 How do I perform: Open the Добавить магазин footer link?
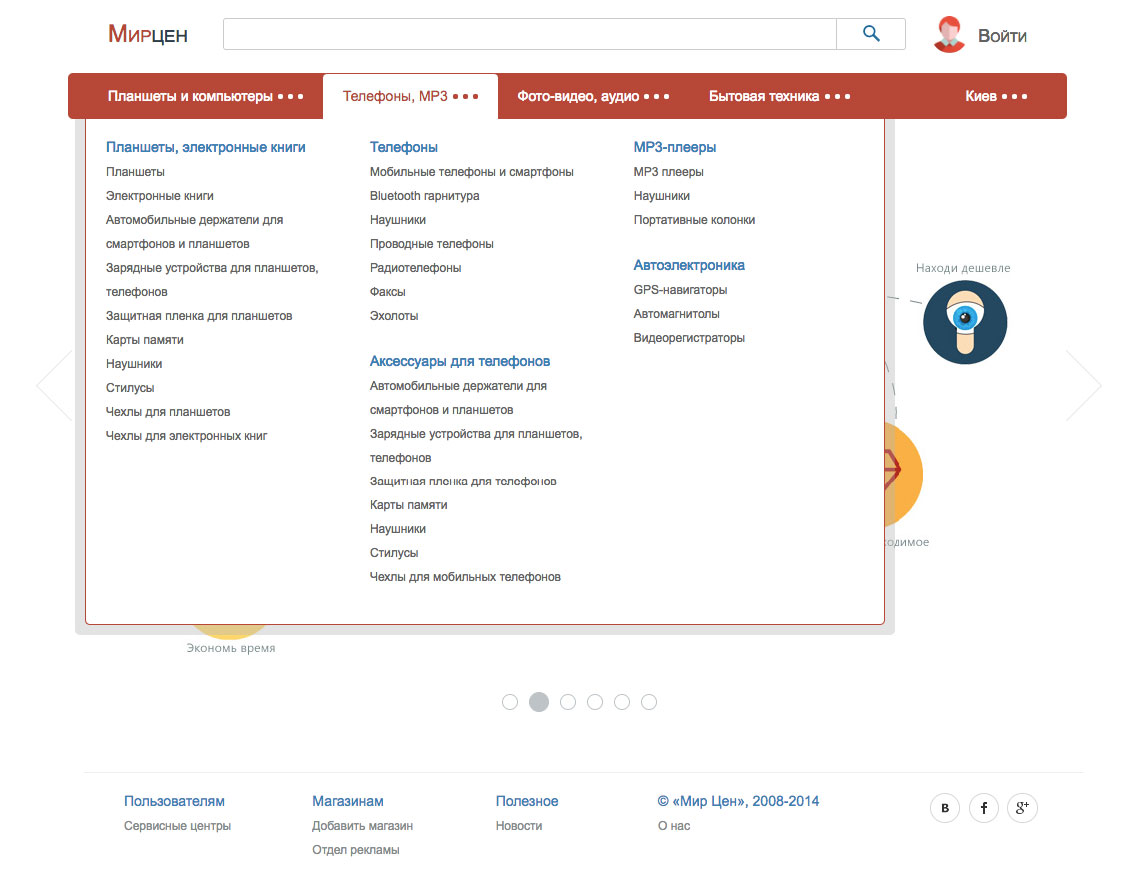click(364, 825)
